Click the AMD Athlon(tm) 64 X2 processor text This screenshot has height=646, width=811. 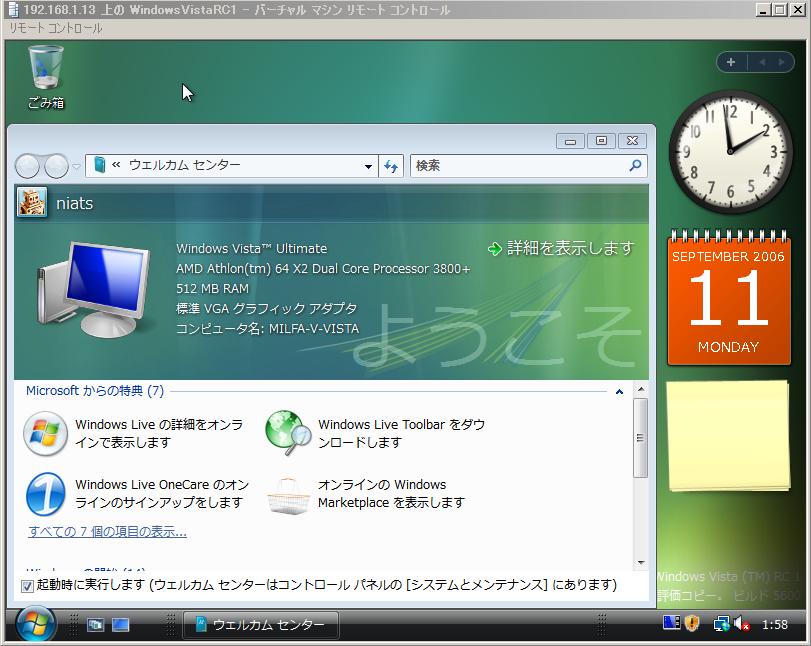(323, 268)
